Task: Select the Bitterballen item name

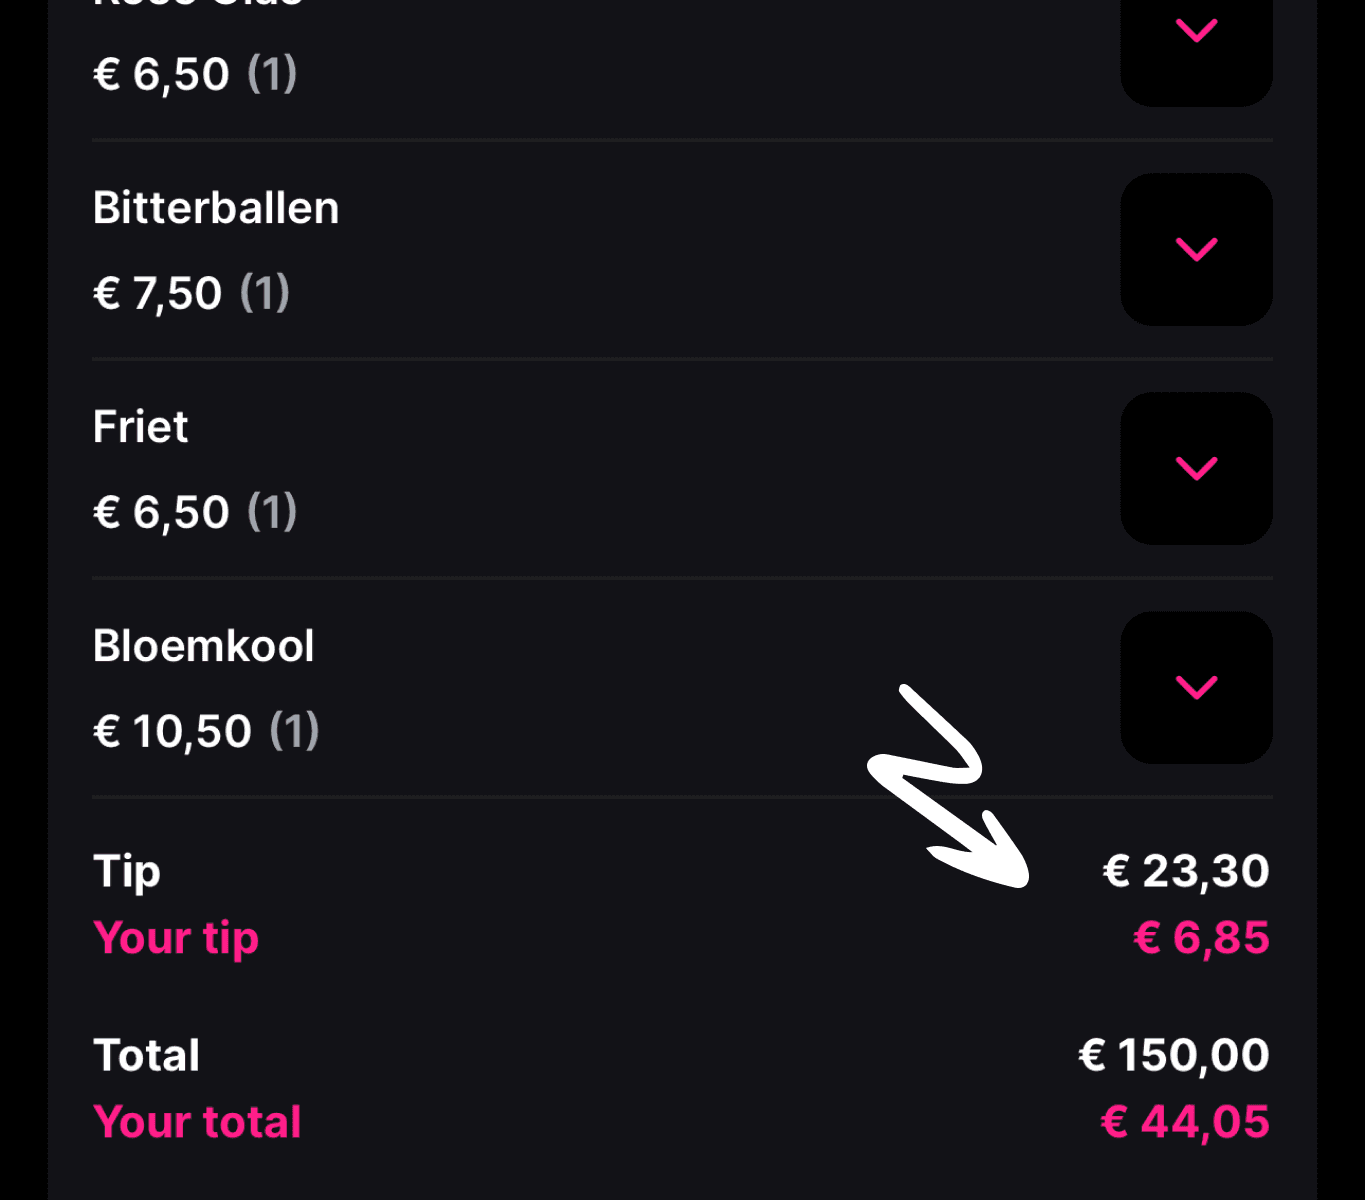Action: [x=216, y=208]
